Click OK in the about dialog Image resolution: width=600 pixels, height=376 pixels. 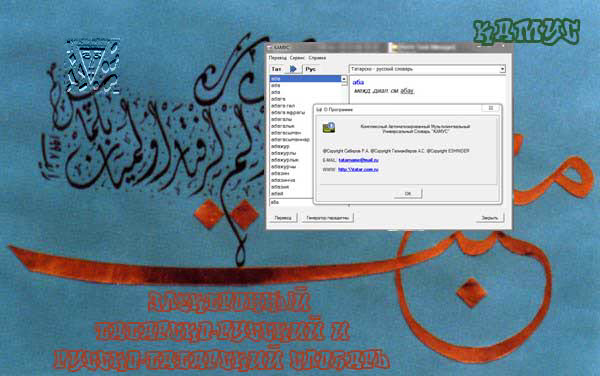tap(408, 194)
